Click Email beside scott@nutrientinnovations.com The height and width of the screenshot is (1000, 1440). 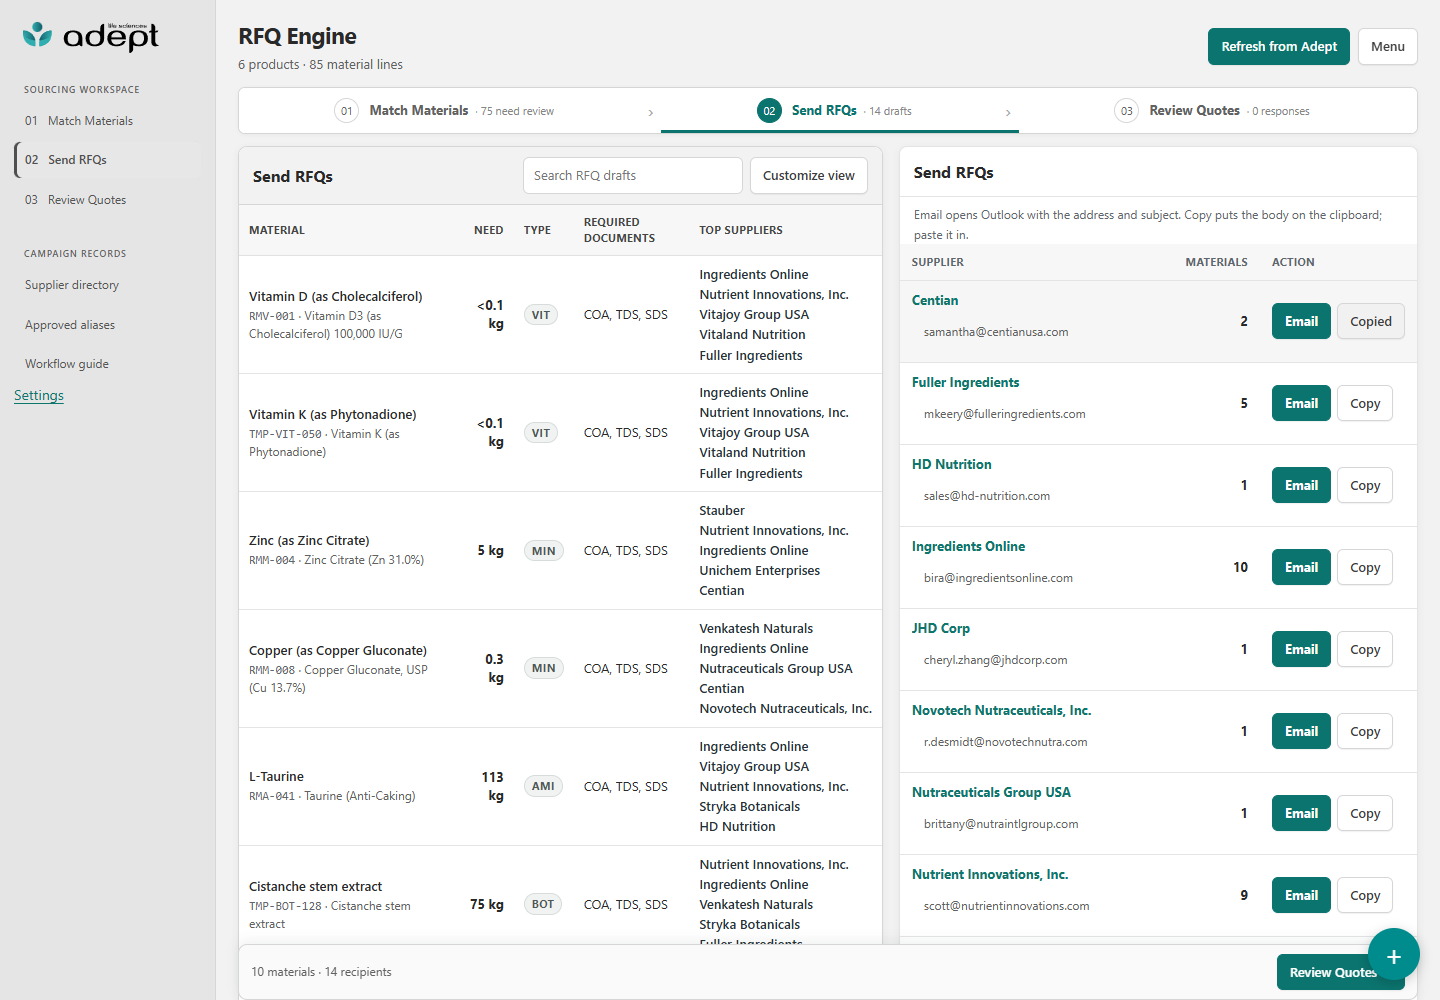[x=1301, y=895]
